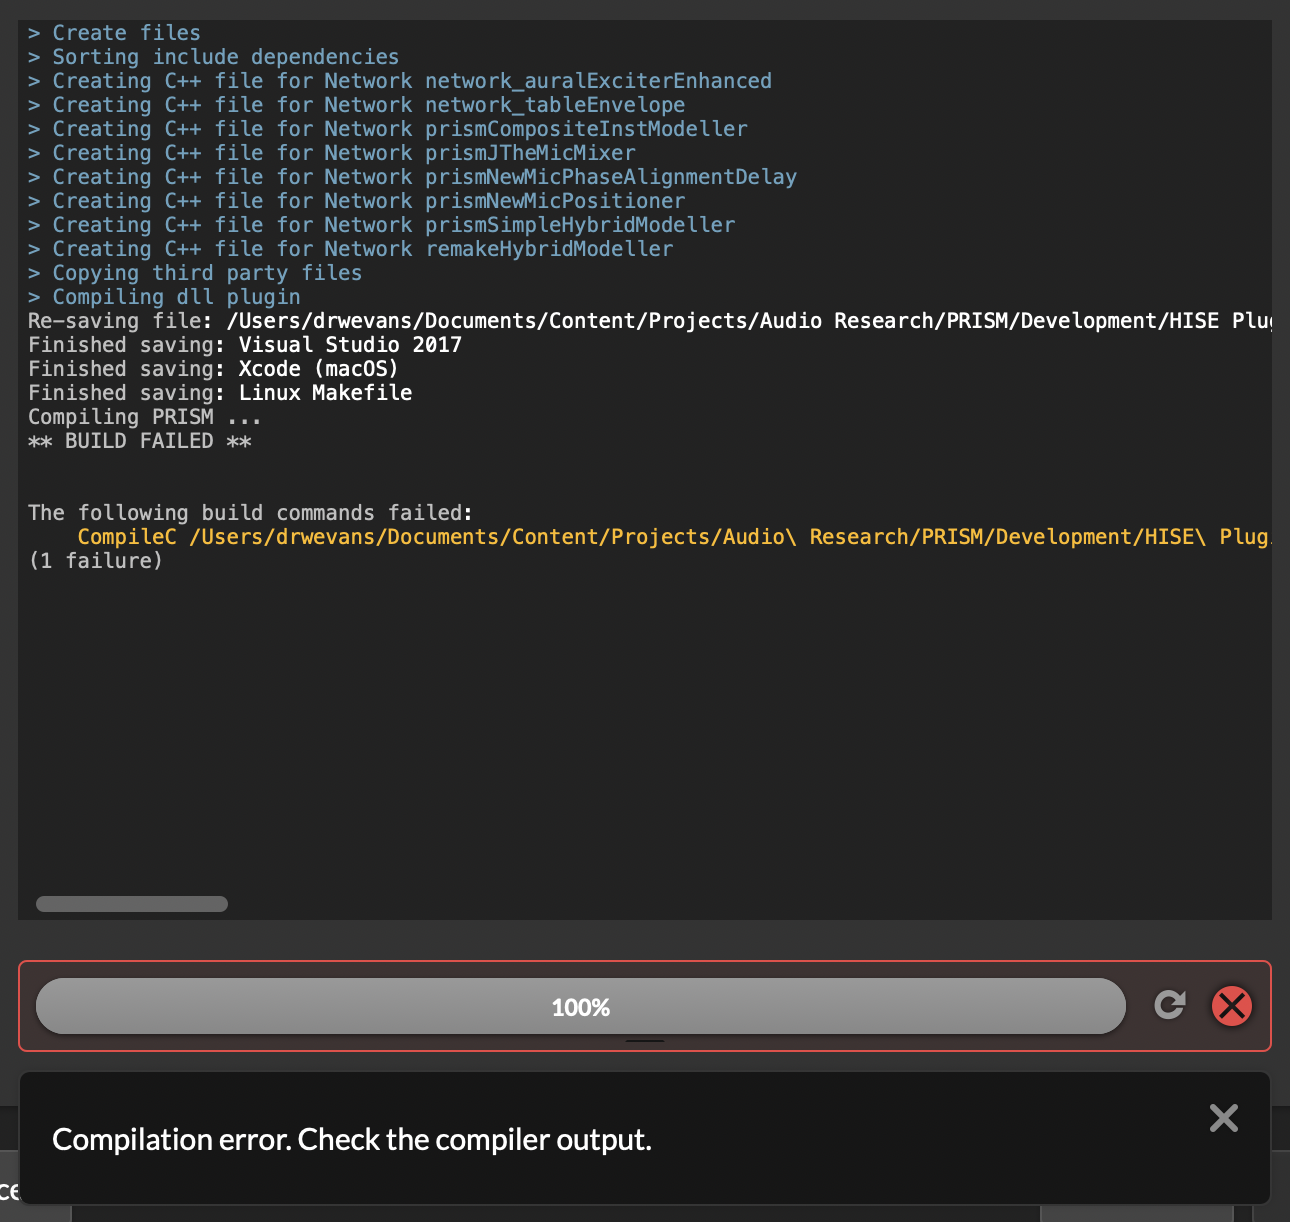
Task: Click 'Finished saving: Xcode (macOS)' line
Action: (214, 369)
